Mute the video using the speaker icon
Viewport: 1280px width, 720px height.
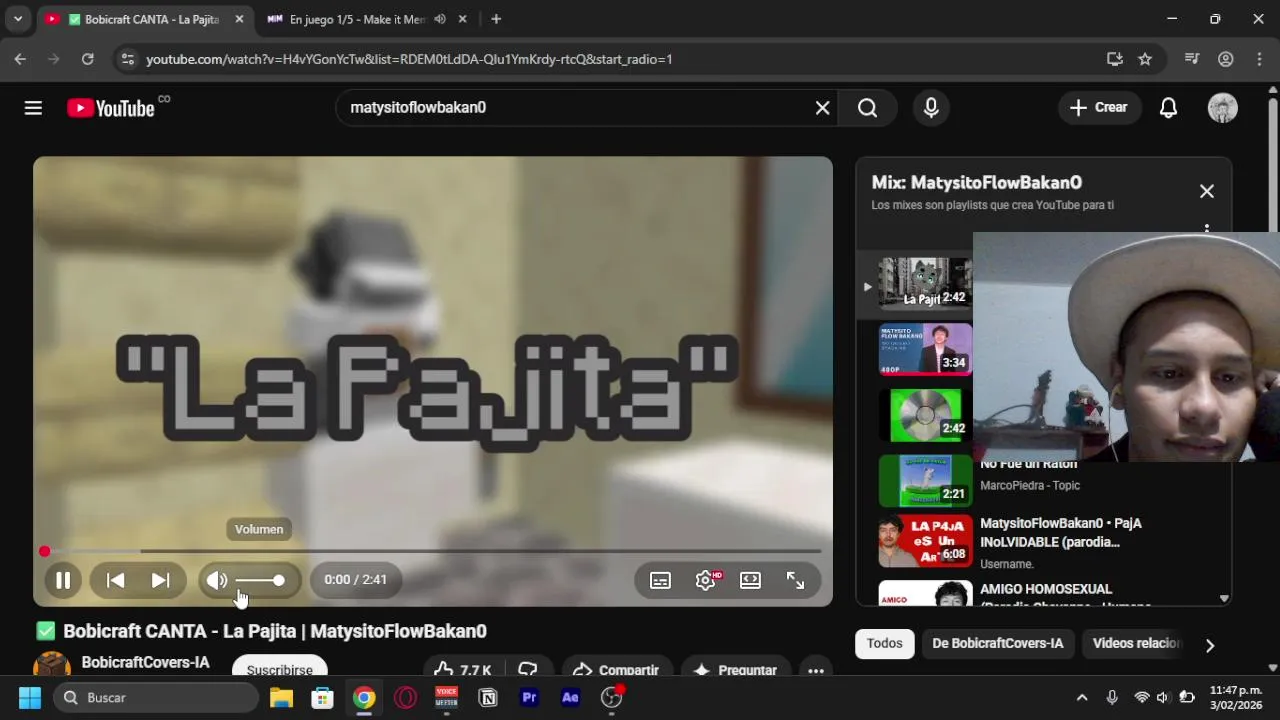pyautogui.click(x=217, y=580)
